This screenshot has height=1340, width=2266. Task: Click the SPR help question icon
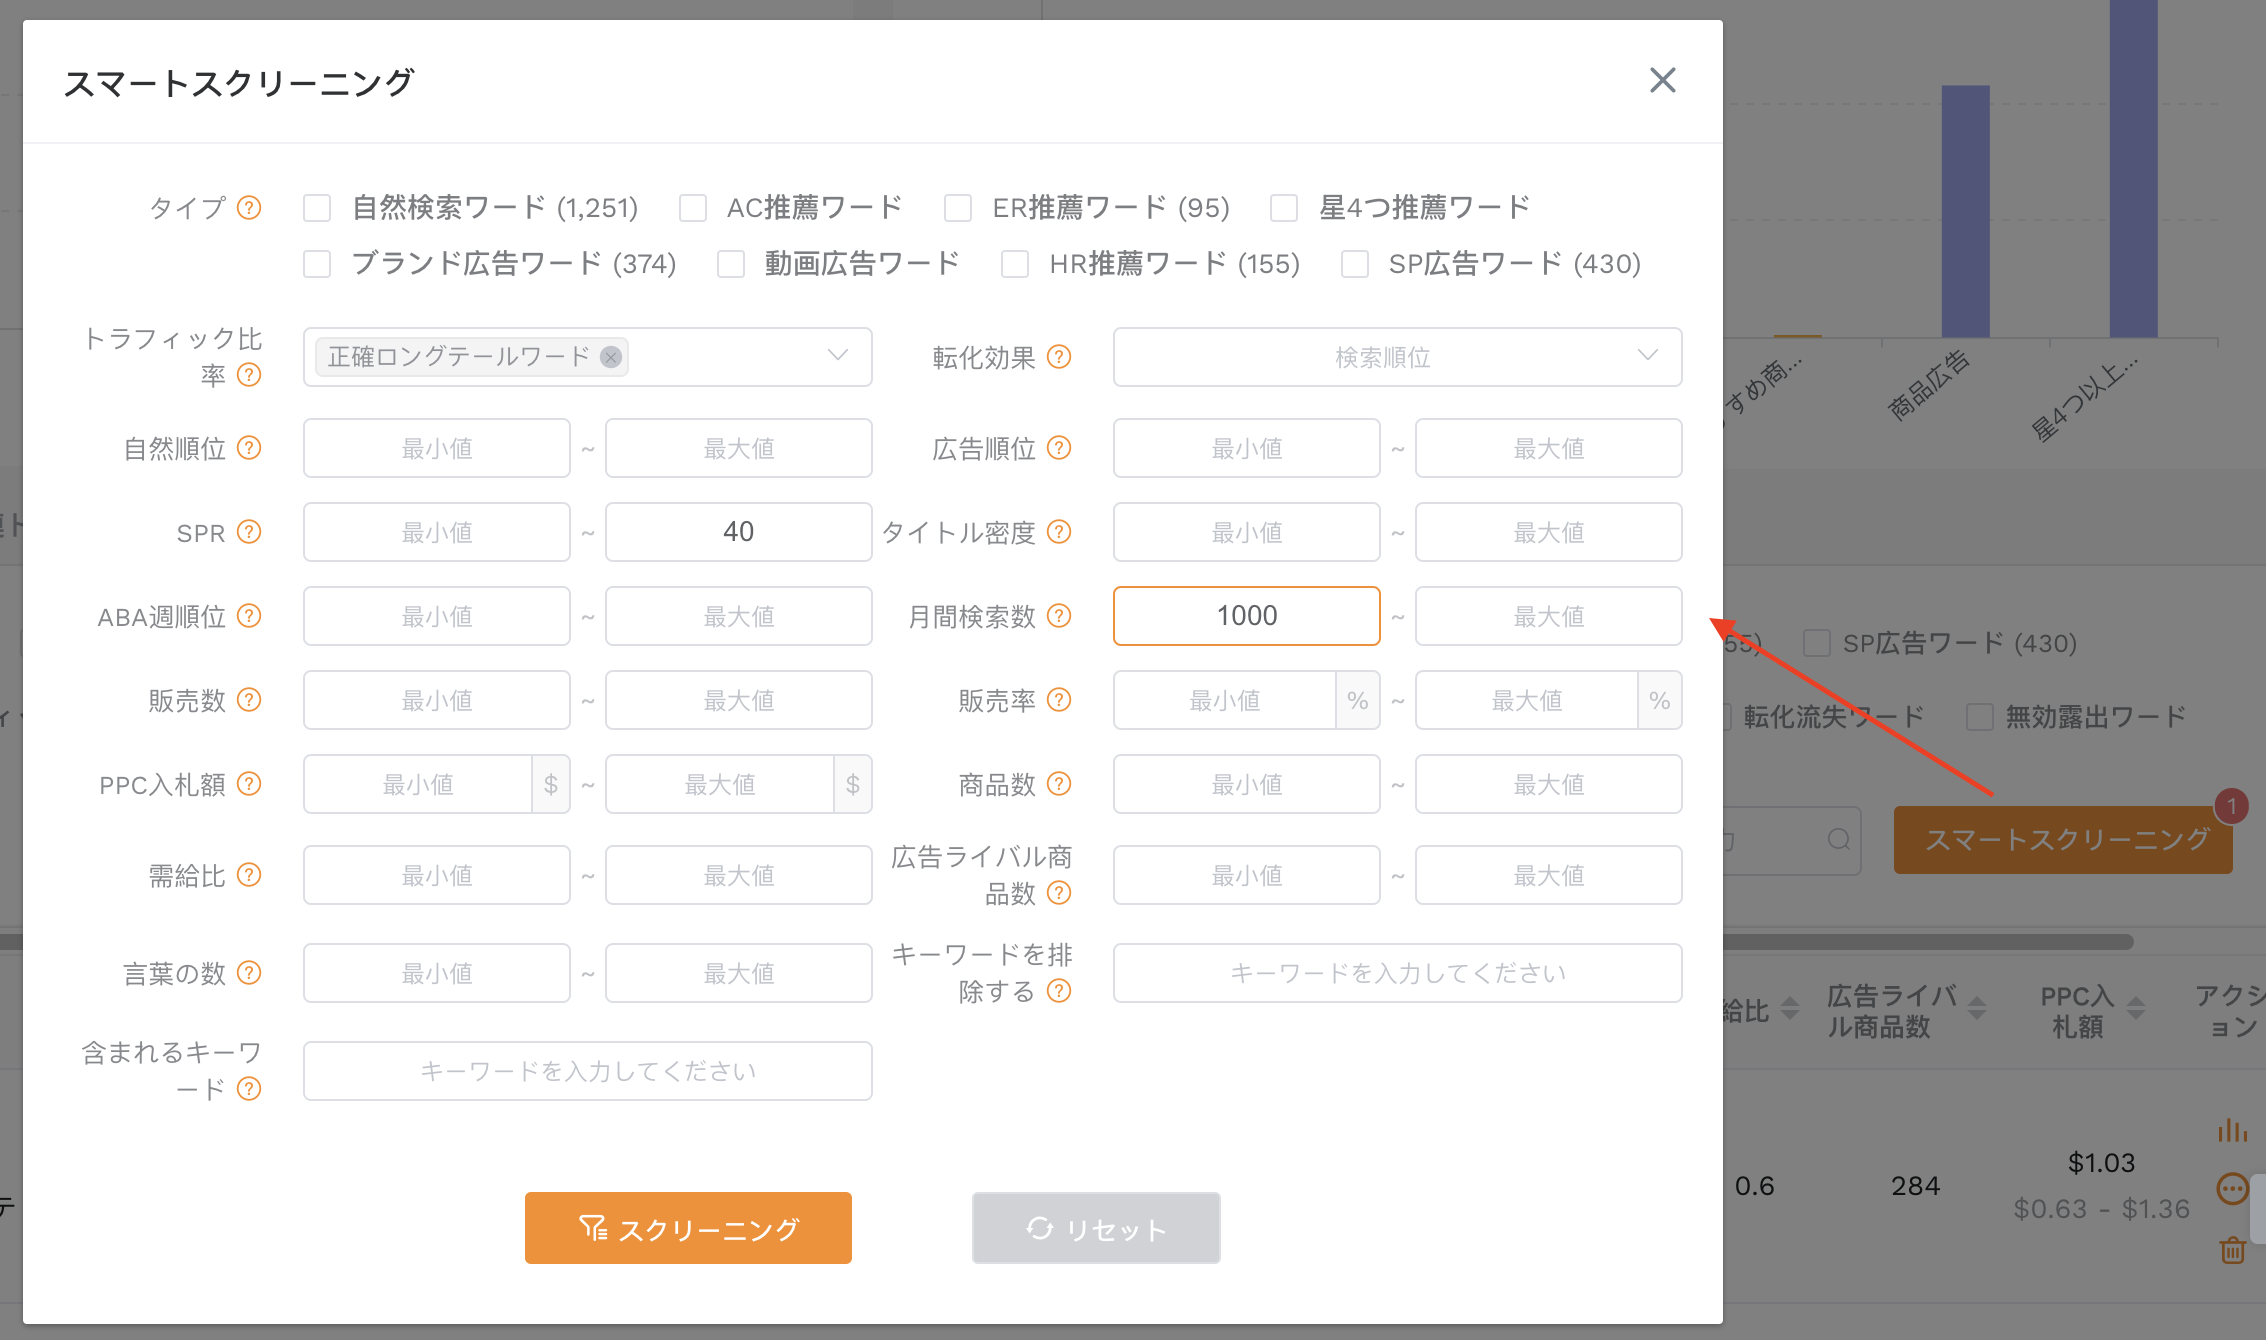[x=249, y=532]
